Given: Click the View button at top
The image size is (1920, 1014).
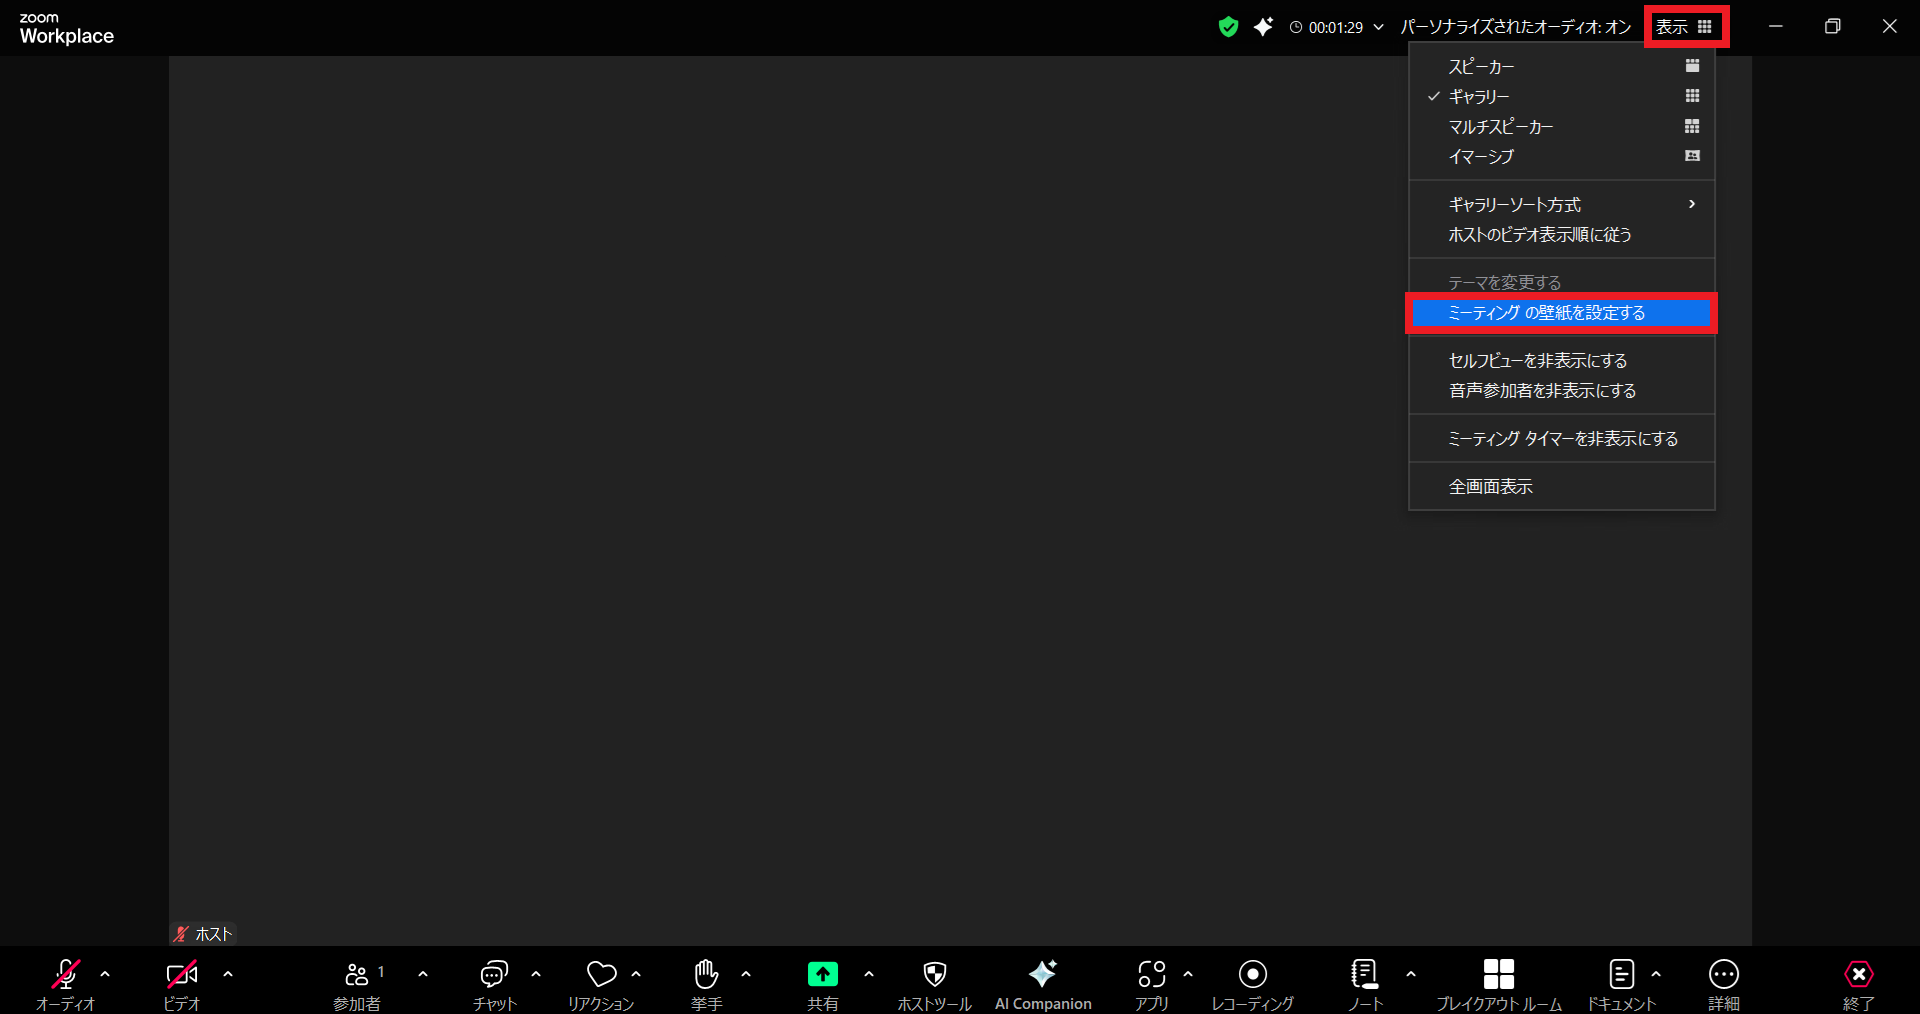Looking at the screenshot, I should coord(1685,27).
